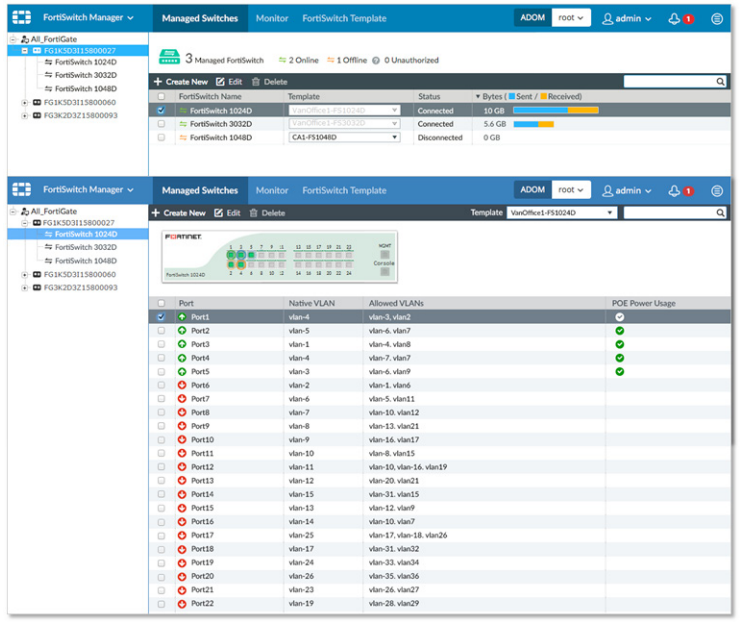Uncheck the Port1 row checkbox

click(x=161, y=317)
